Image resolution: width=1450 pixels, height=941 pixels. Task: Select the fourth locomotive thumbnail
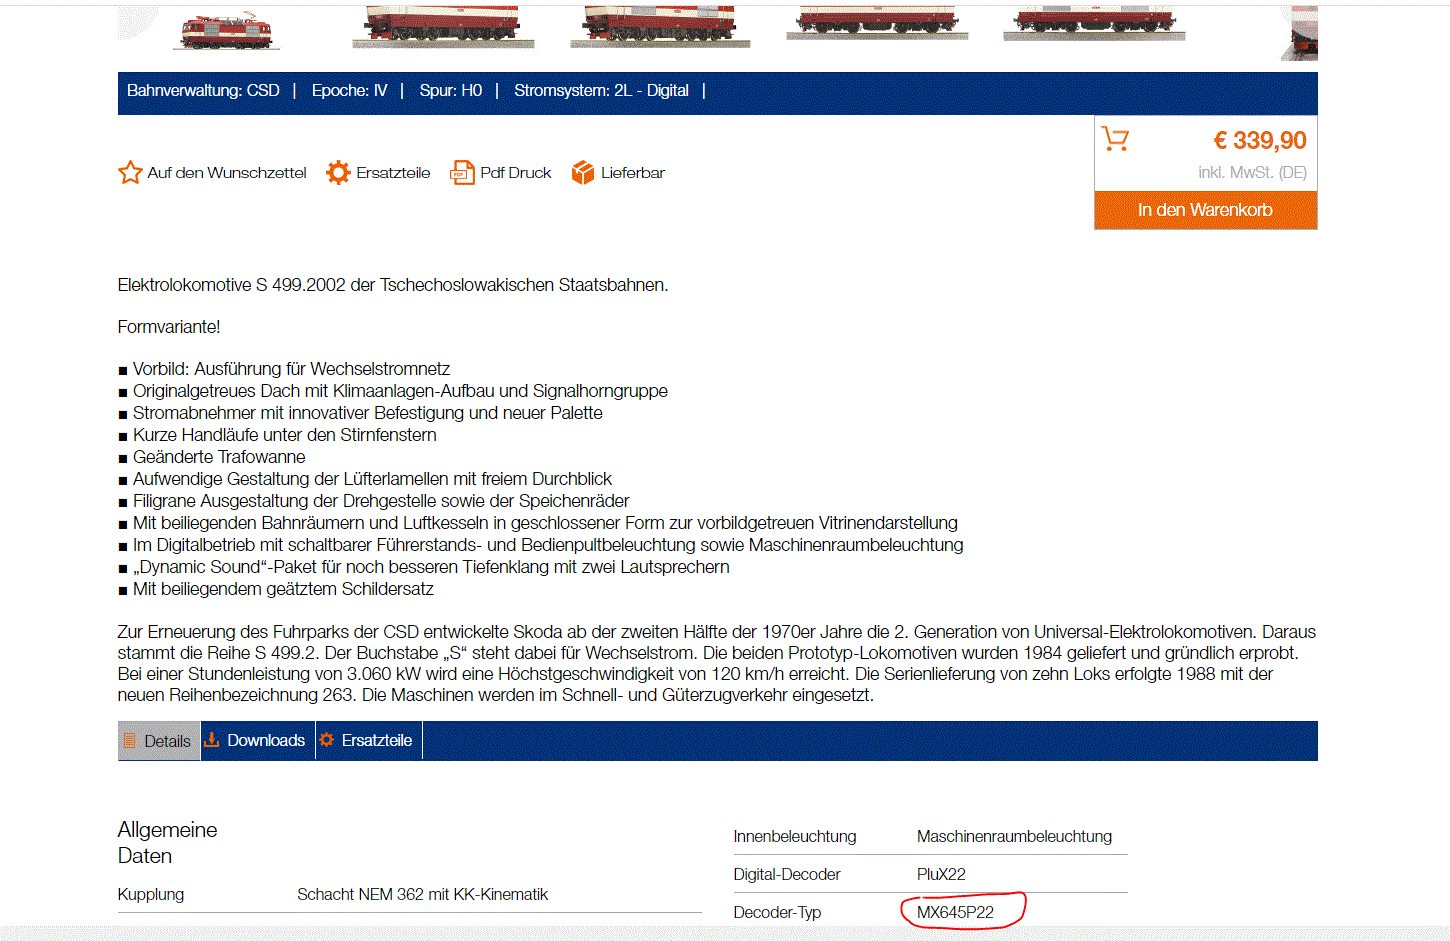[x=876, y=23]
